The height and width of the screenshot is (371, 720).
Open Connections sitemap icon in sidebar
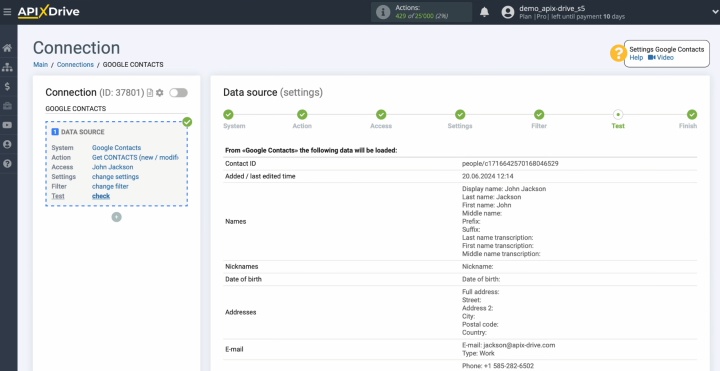point(7,67)
